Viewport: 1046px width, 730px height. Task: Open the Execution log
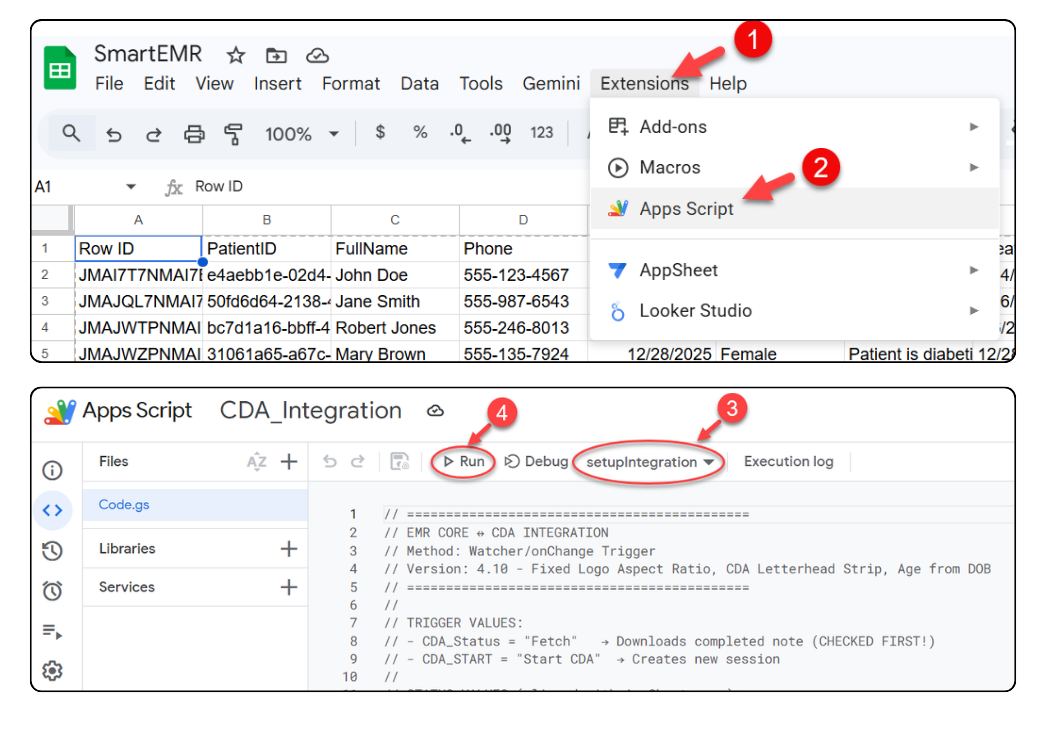(x=788, y=461)
